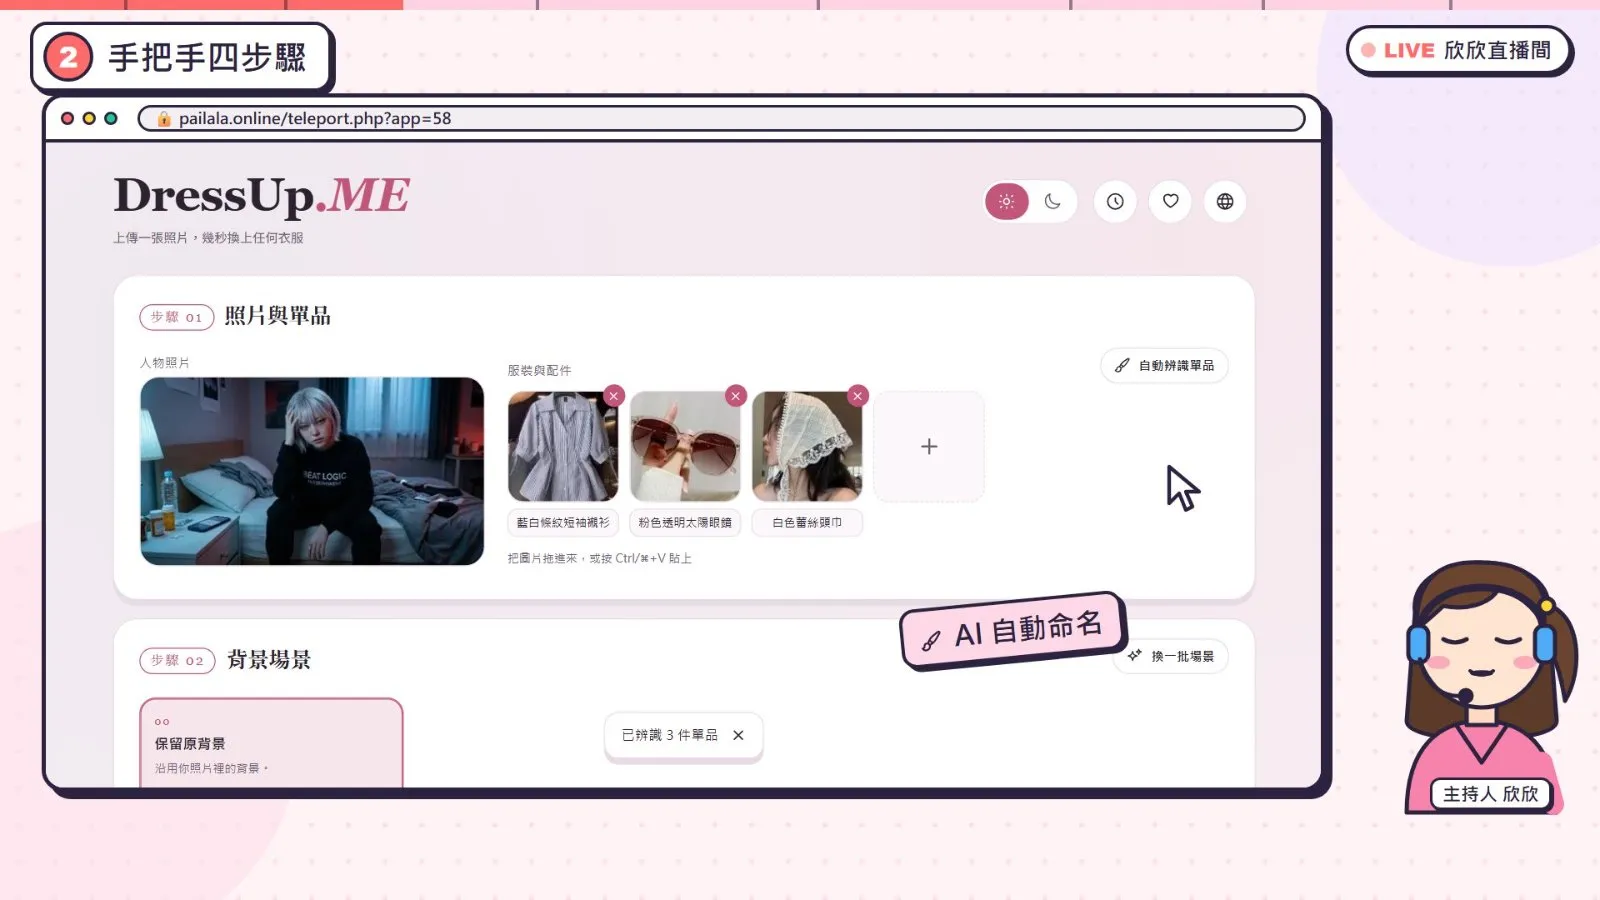Click the 服裝與配件 label
Viewport: 1600px width, 900px height.
coord(539,370)
